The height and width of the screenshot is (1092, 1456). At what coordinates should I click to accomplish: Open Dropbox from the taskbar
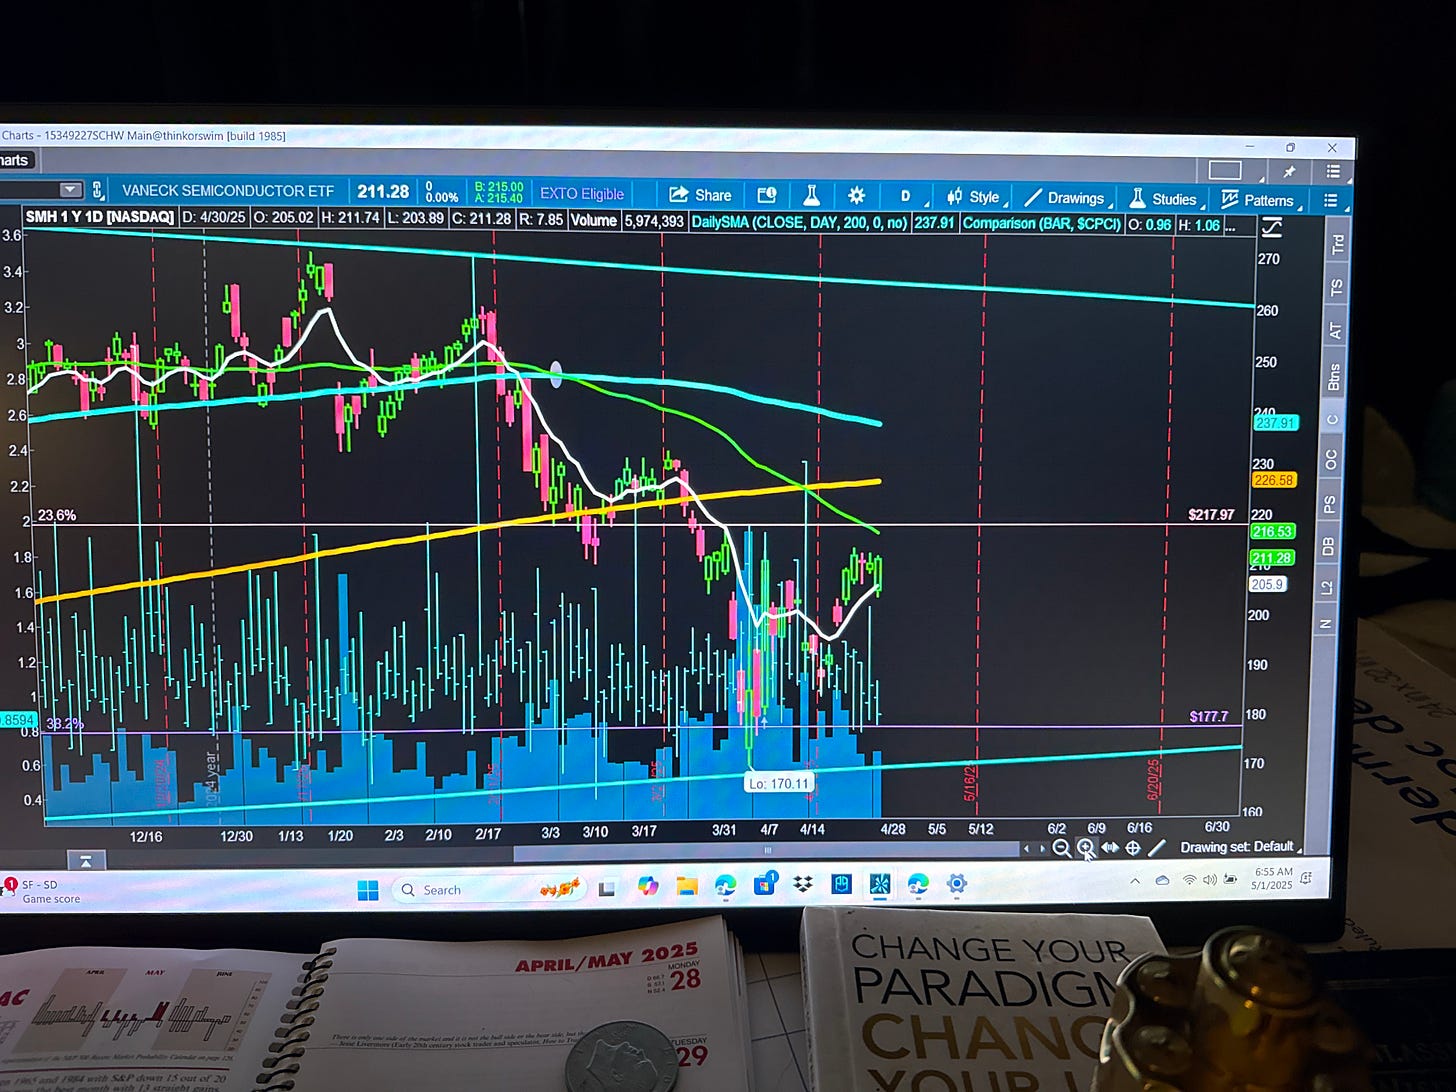[x=802, y=884]
